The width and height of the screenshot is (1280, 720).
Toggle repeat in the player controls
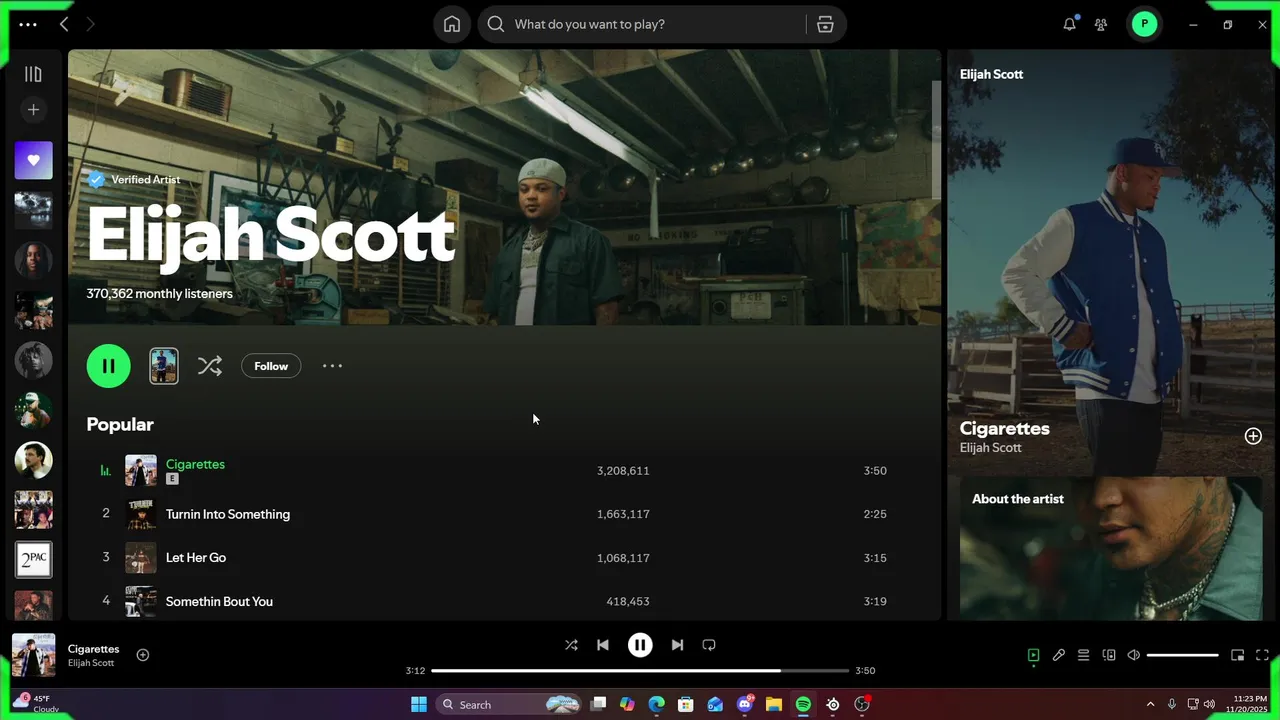click(709, 645)
